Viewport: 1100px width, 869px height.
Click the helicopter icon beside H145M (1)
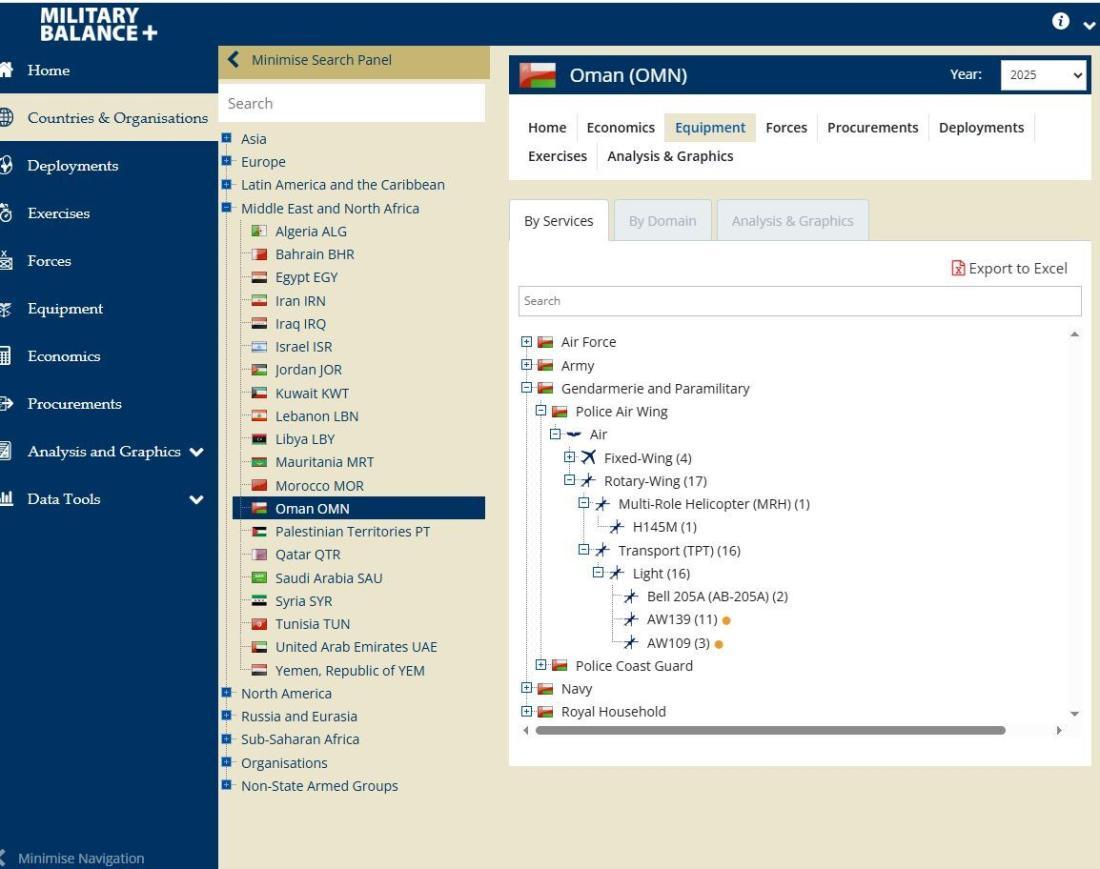pyautogui.click(x=616, y=527)
